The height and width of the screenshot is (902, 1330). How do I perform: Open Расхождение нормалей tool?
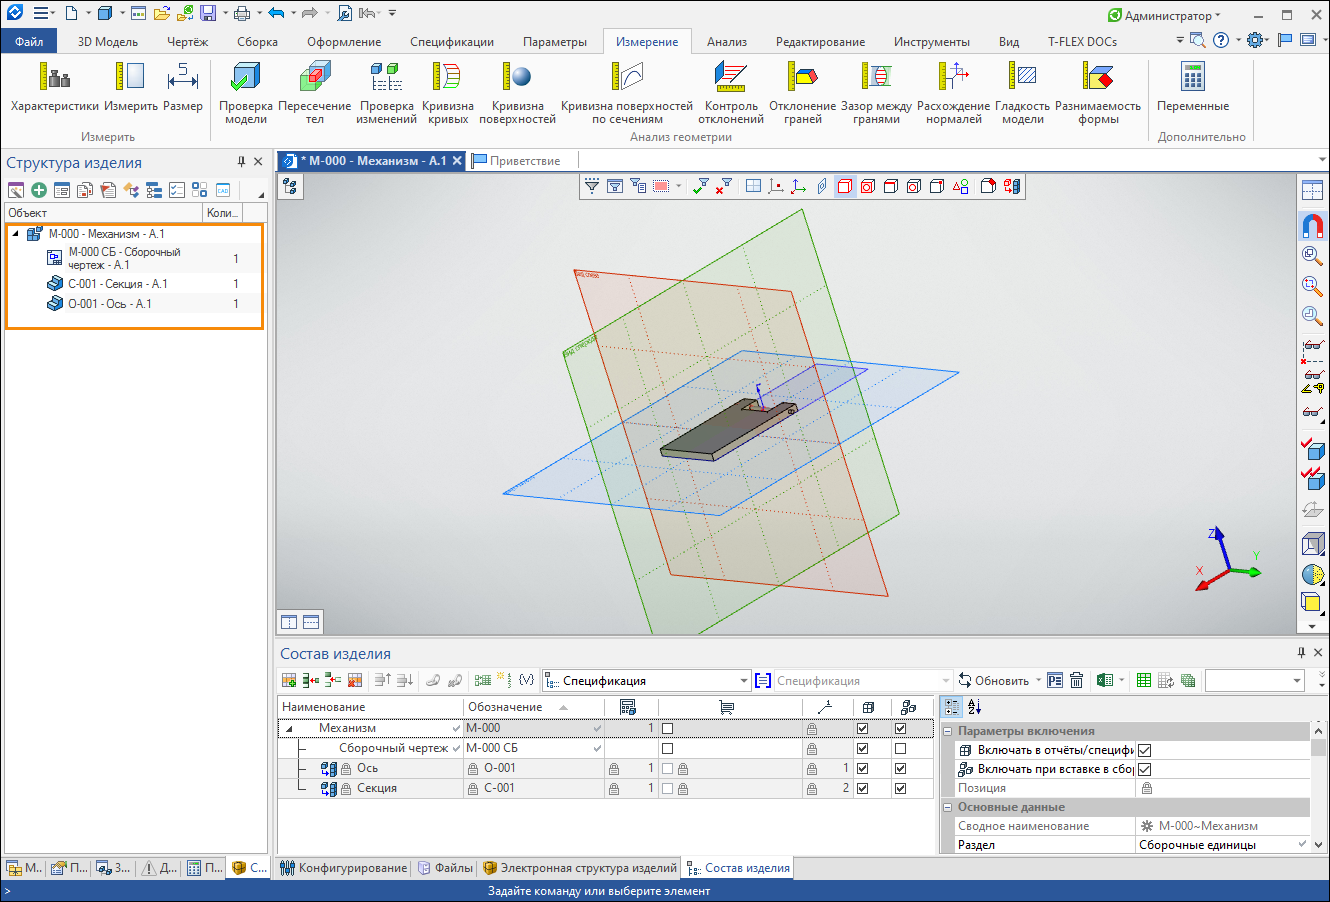pos(954,92)
